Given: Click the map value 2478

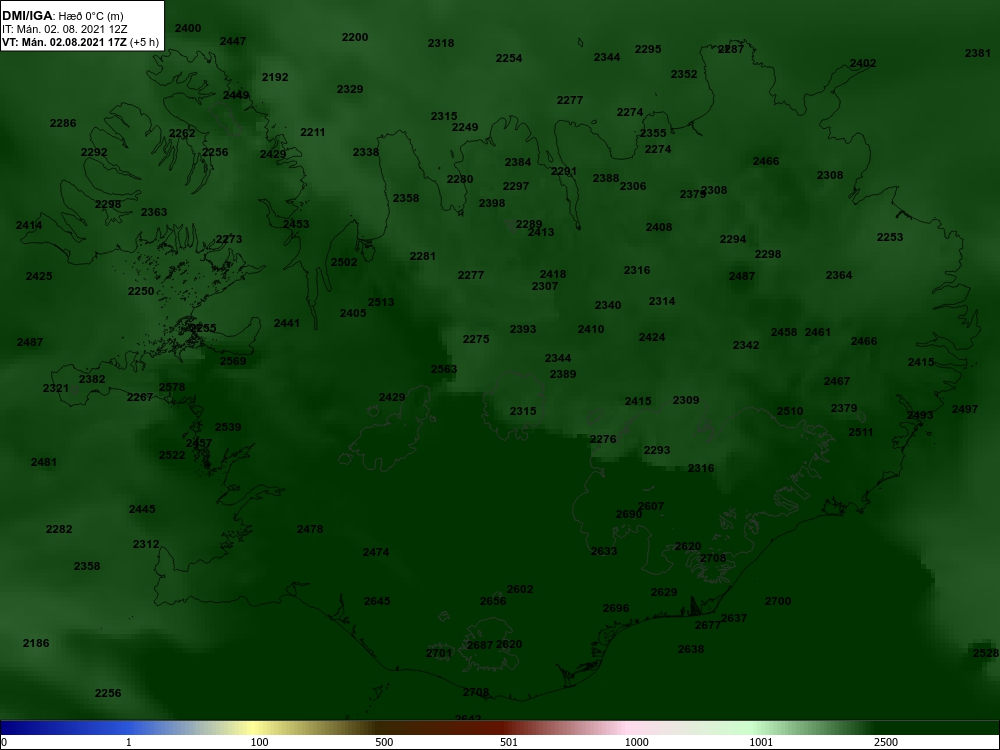Looking at the screenshot, I should click(x=310, y=529).
